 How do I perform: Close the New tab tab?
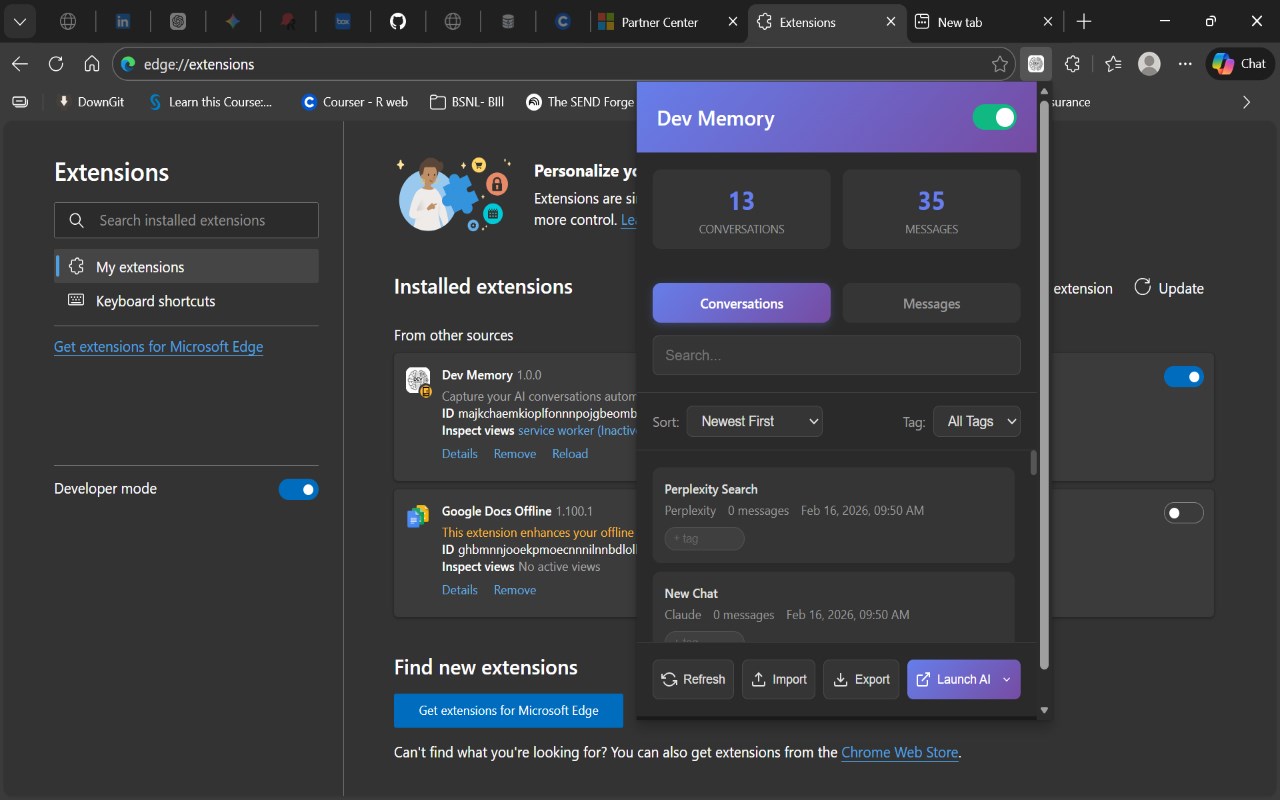[x=1048, y=22]
